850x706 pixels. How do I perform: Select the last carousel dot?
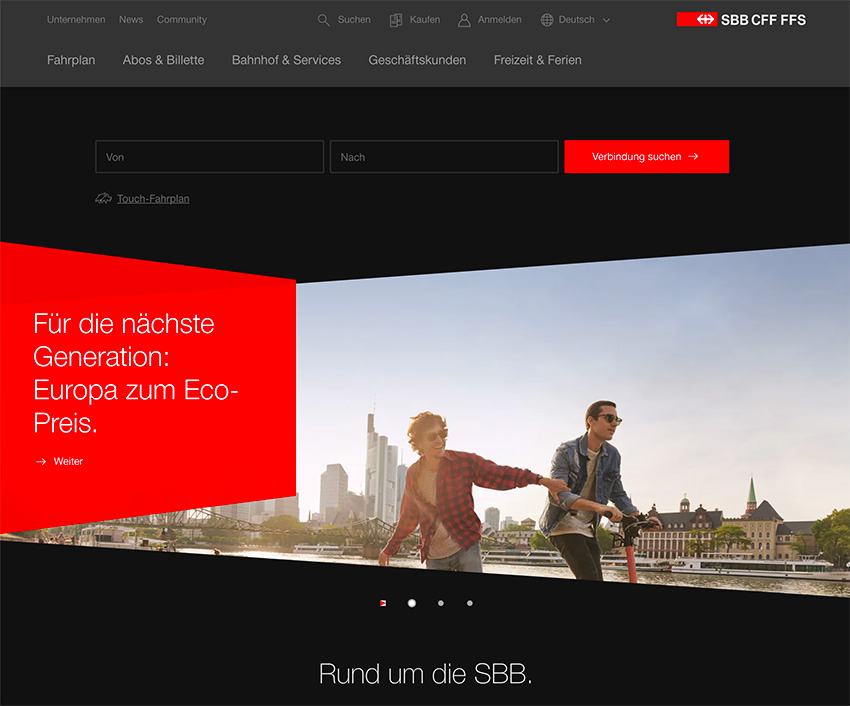pos(470,603)
